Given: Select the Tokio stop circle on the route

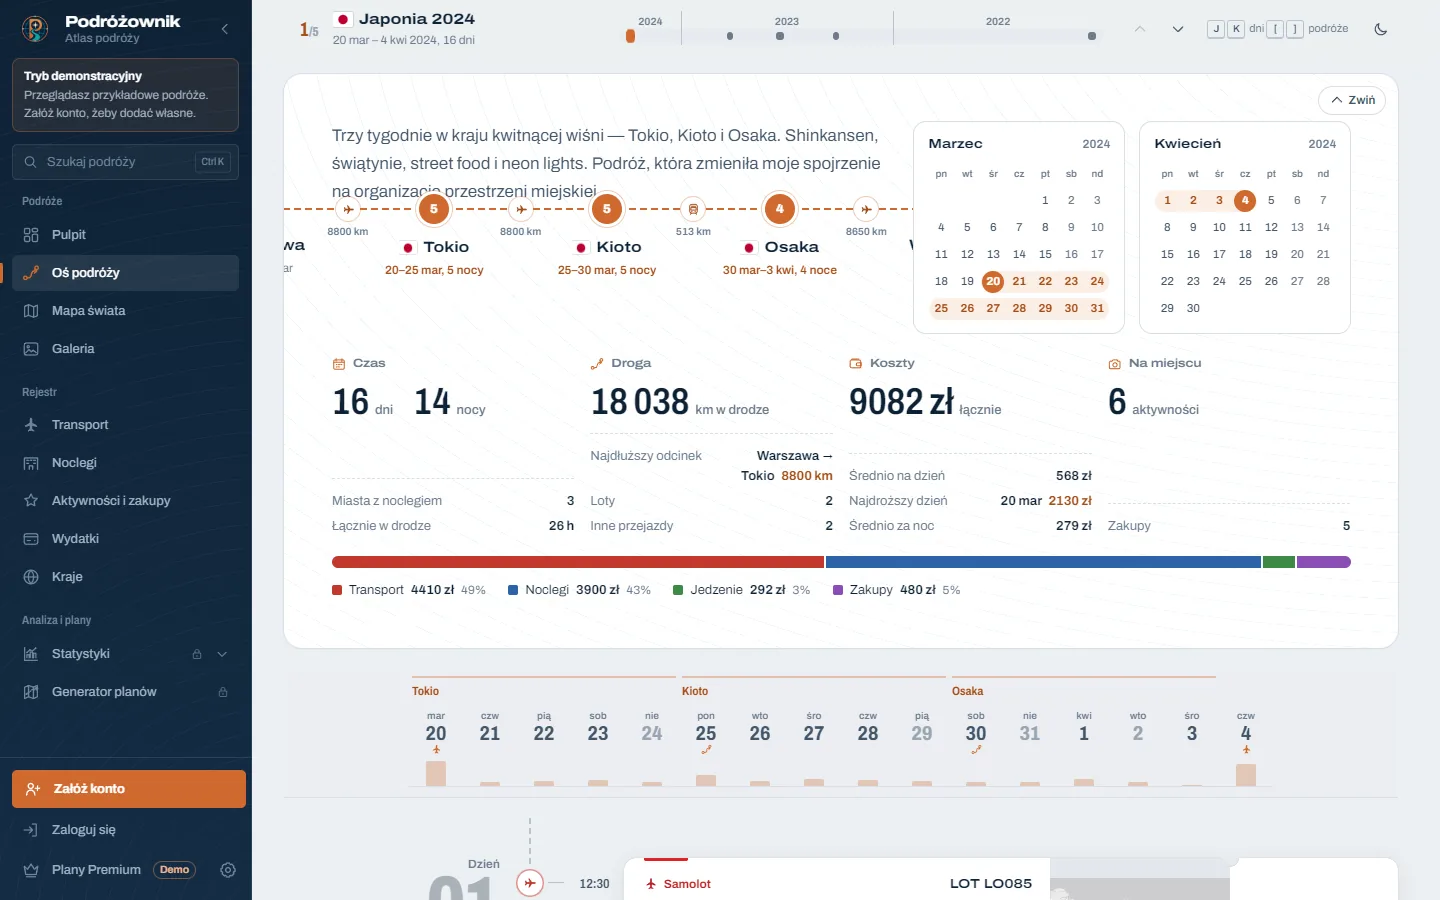Looking at the screenshot, I should (x=434, y=209).
